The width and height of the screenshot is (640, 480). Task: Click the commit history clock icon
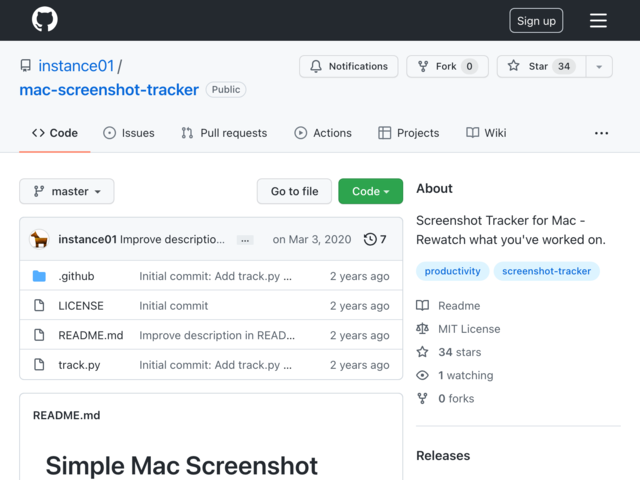pos(370,239)
